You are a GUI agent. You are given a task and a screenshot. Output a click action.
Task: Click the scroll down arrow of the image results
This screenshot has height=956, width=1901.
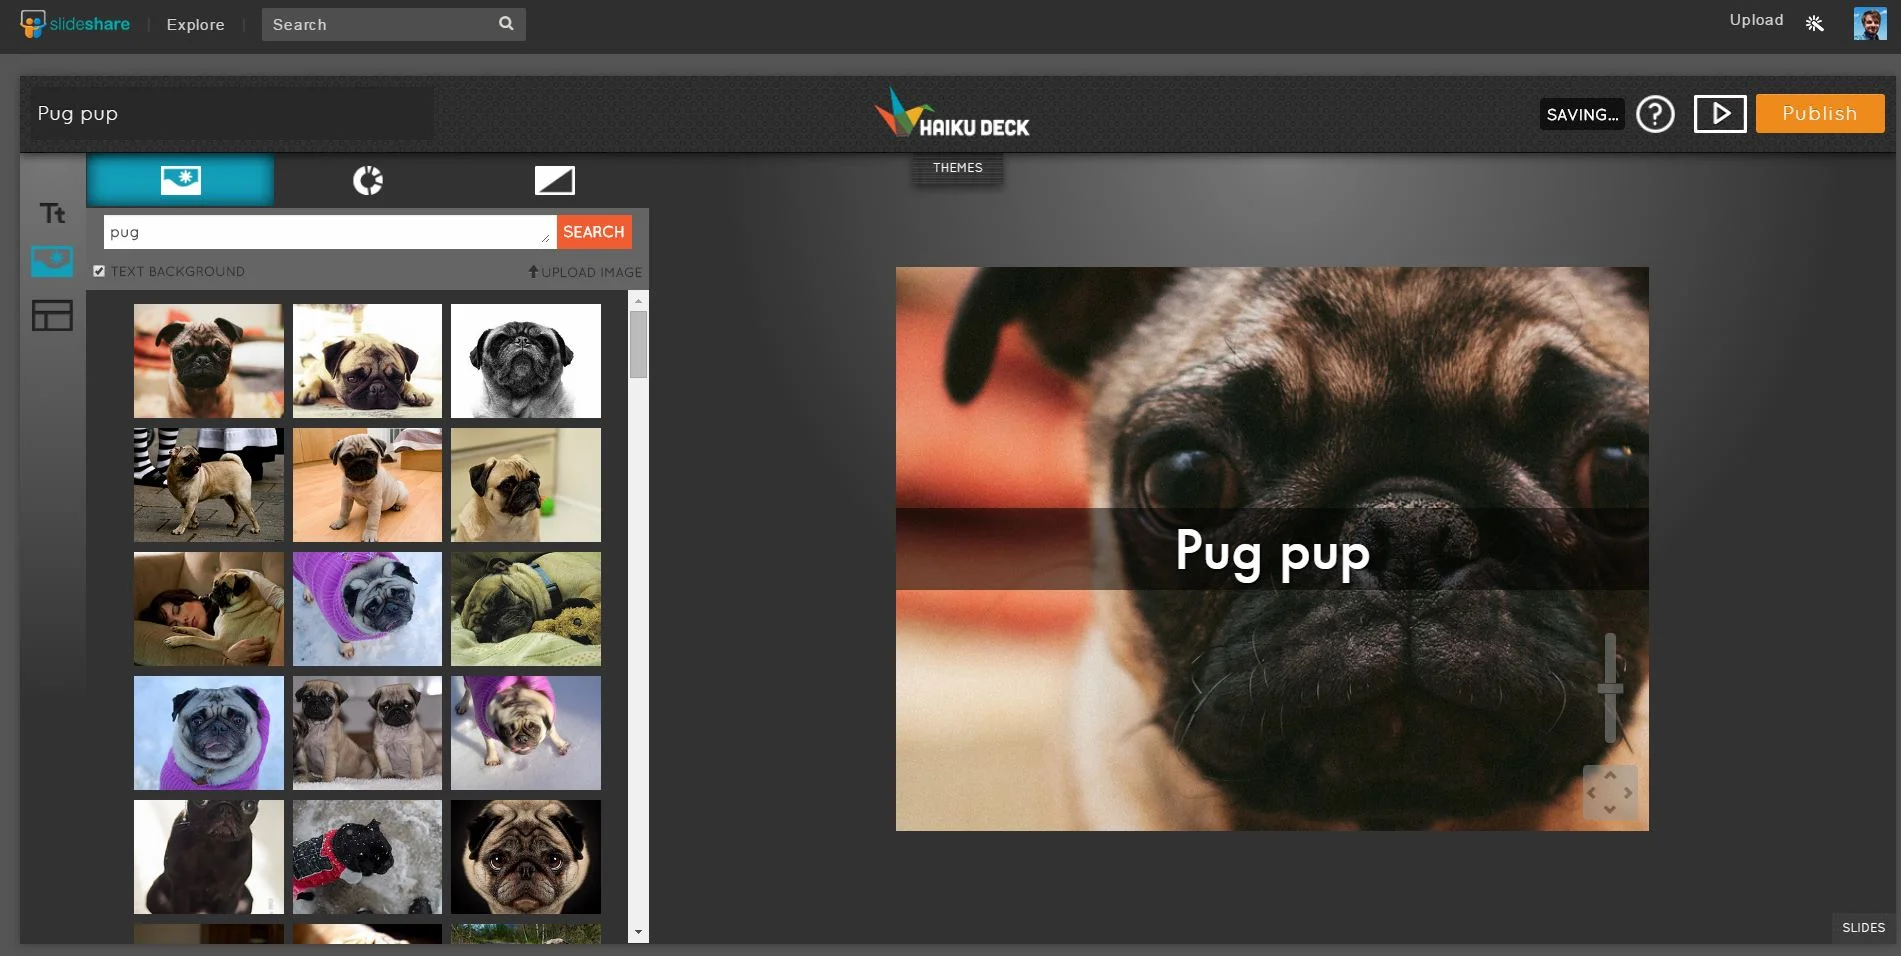[638, 932]
